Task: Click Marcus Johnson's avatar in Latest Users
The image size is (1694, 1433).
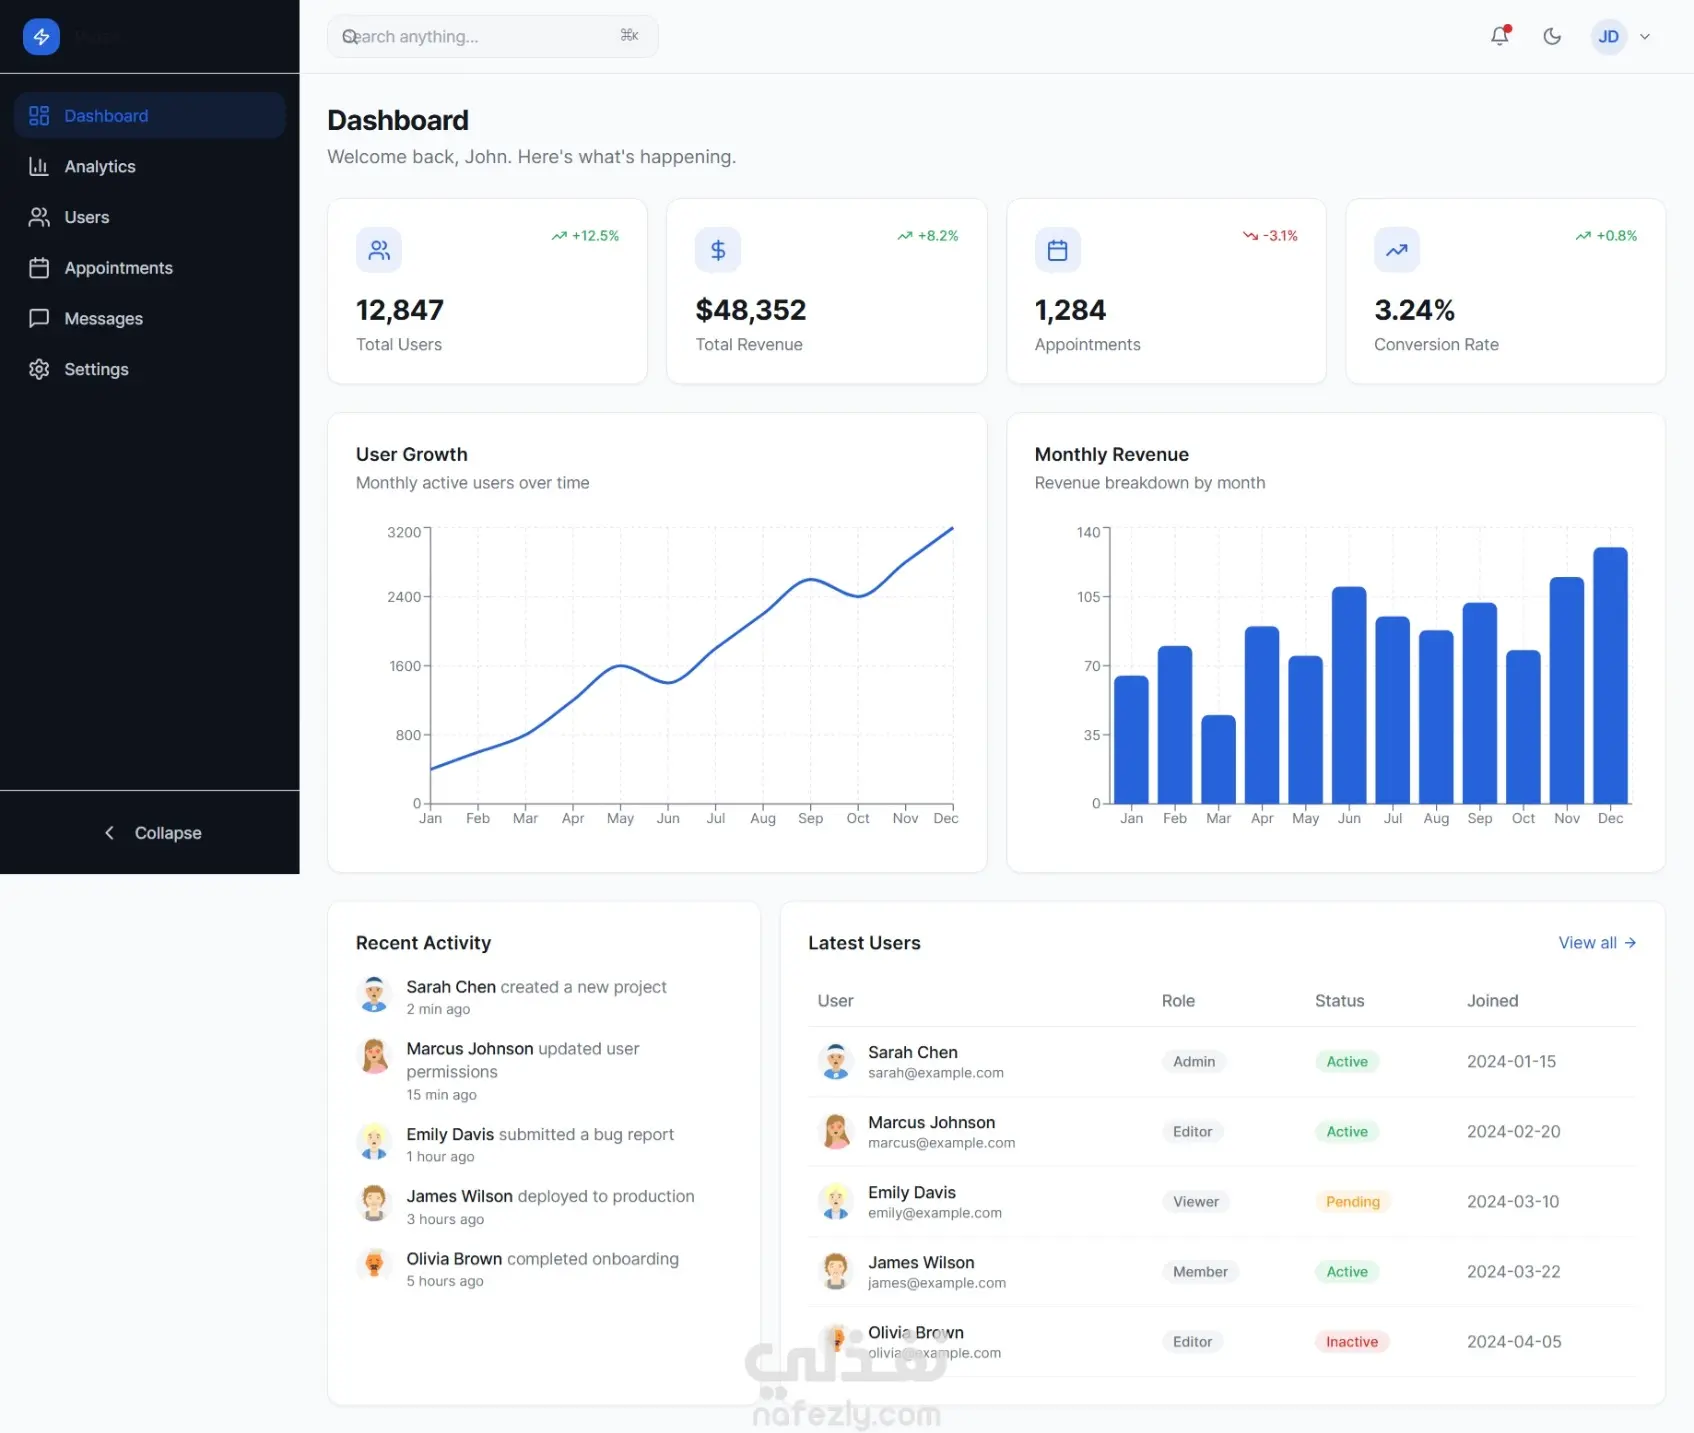Action: tap(835, 1132)
